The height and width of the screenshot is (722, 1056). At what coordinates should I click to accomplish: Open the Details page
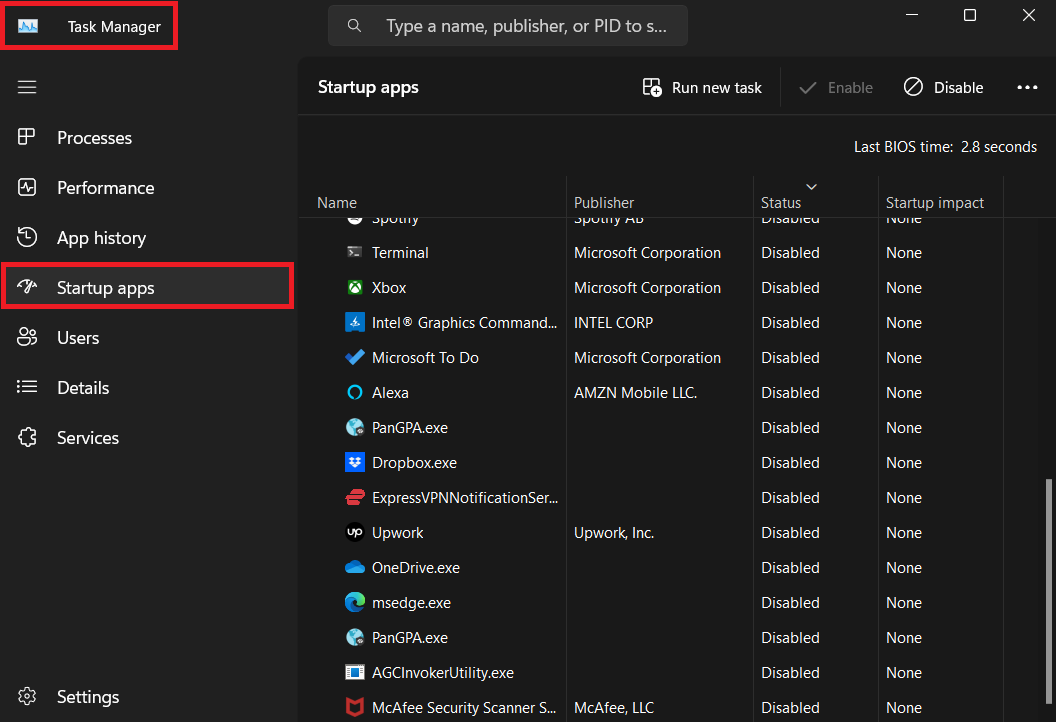pyautogui.click(x=147, y=387)
